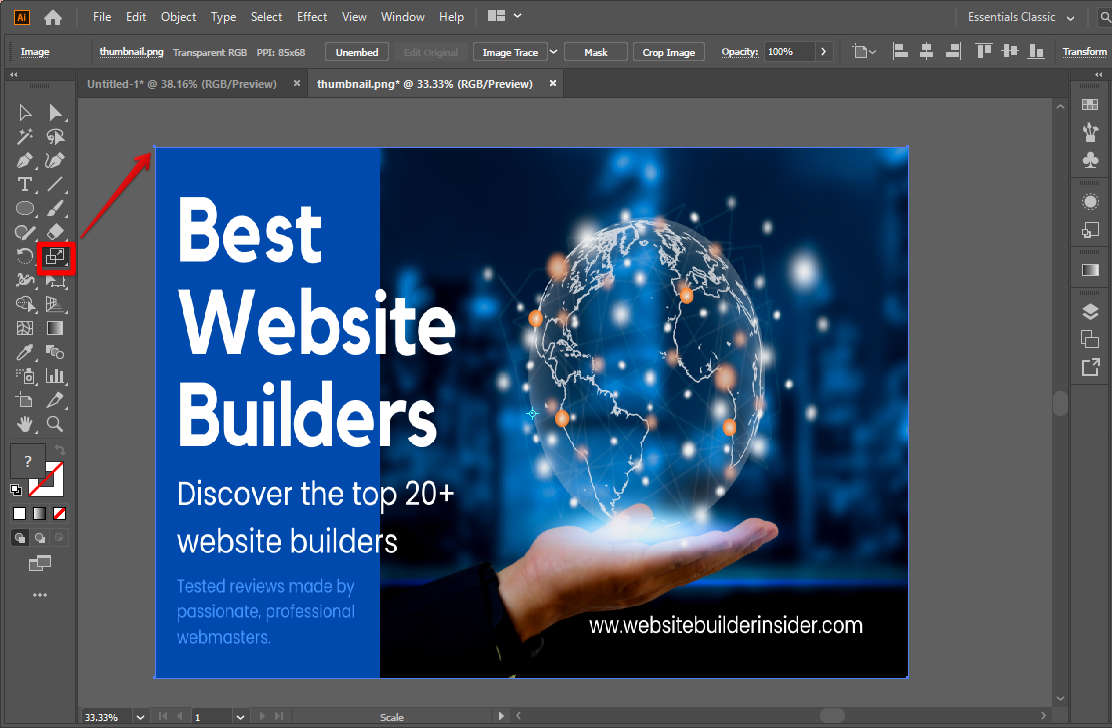This screenshot has width=1112, height=728.
Task: Open the Opacity dropdown
Action: (x=823, y=51)
